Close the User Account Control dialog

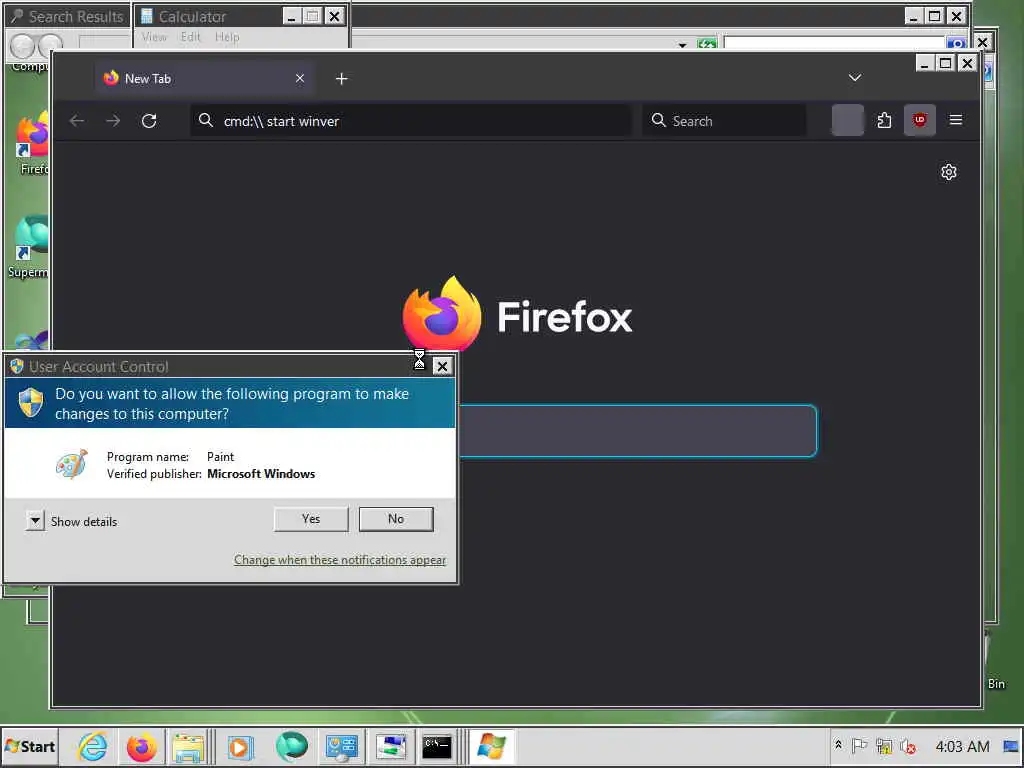point(442,366)
